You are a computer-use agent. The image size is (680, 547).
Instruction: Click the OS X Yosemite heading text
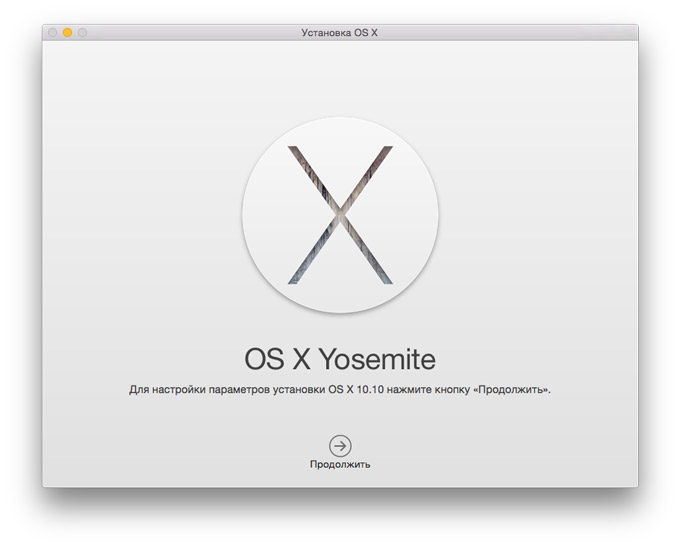(x=340, y=359)
